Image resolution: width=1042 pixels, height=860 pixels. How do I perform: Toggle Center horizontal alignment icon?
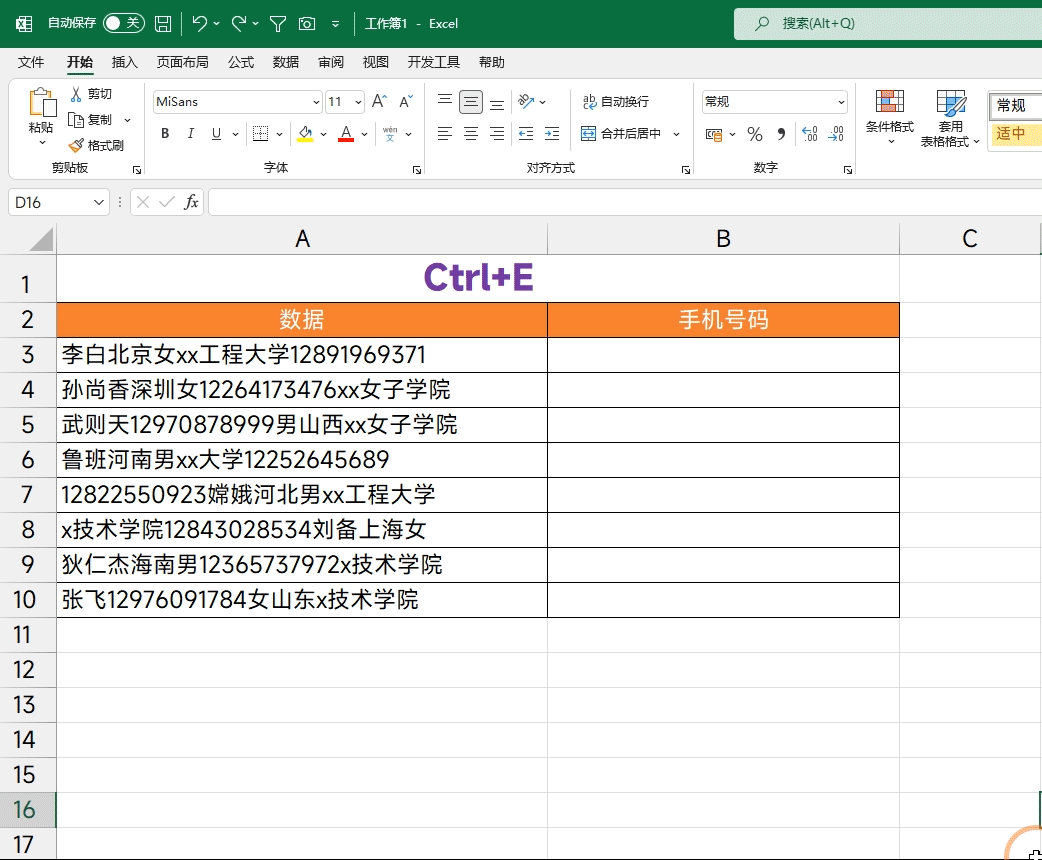470,134
